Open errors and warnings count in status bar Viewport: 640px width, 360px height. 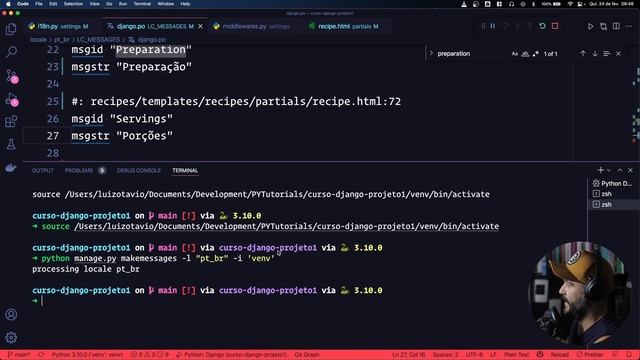tap(149, 355)
